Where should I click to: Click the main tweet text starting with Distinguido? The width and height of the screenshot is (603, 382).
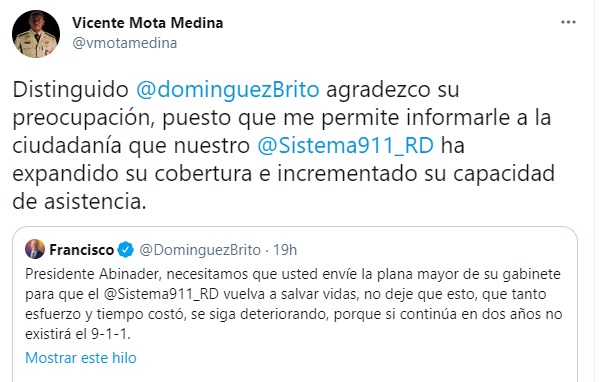(x=283, y=145)
